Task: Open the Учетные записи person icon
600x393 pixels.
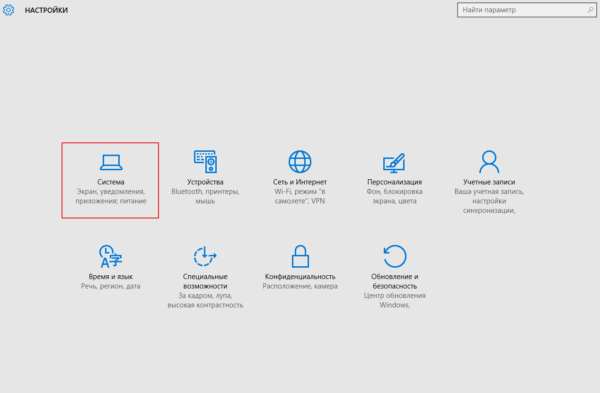Action: (x=489, y=161)
